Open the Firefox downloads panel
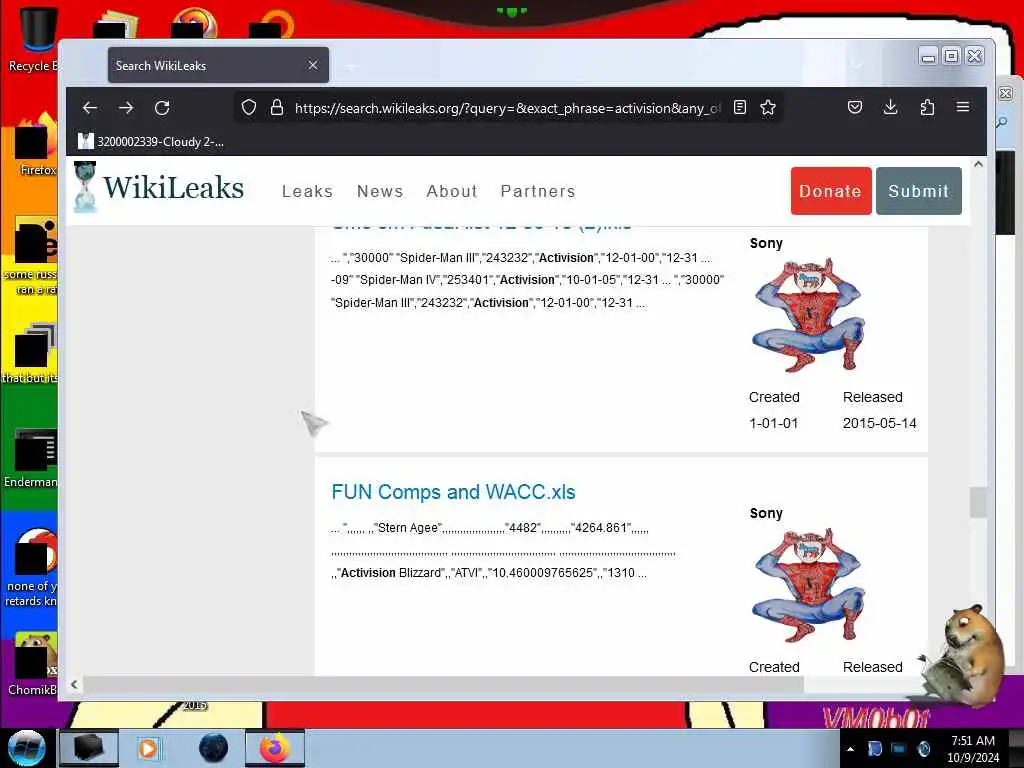This screenshot has height=768, width=1024. 890,107
